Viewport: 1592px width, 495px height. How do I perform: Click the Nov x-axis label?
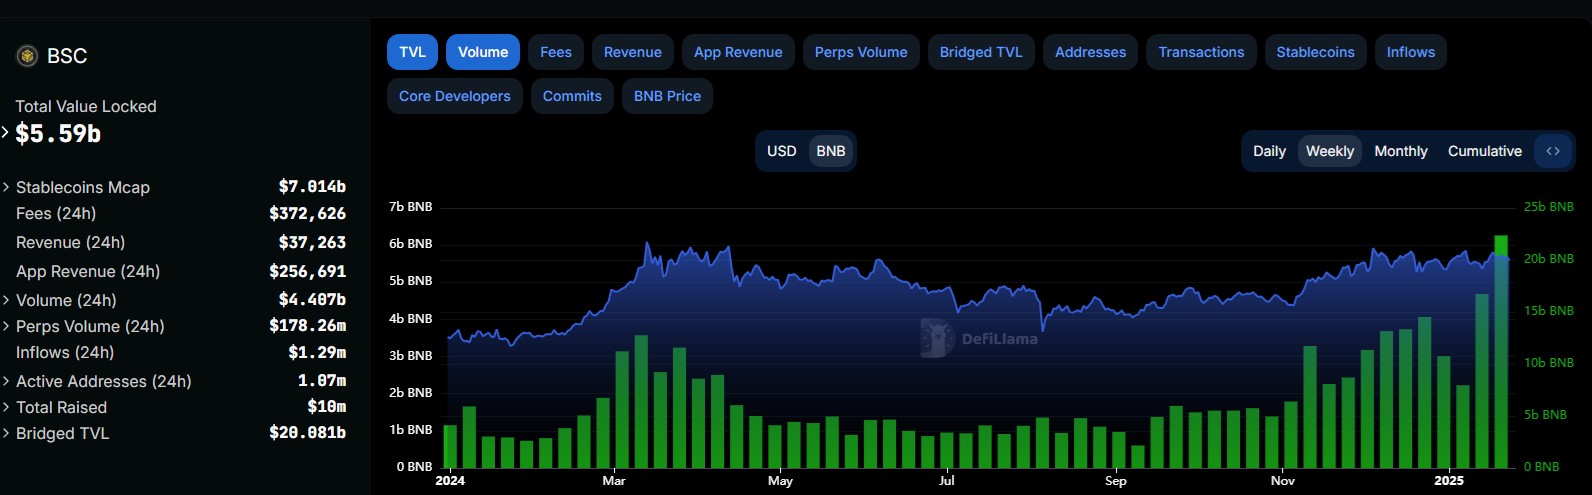click(1283, 481)
